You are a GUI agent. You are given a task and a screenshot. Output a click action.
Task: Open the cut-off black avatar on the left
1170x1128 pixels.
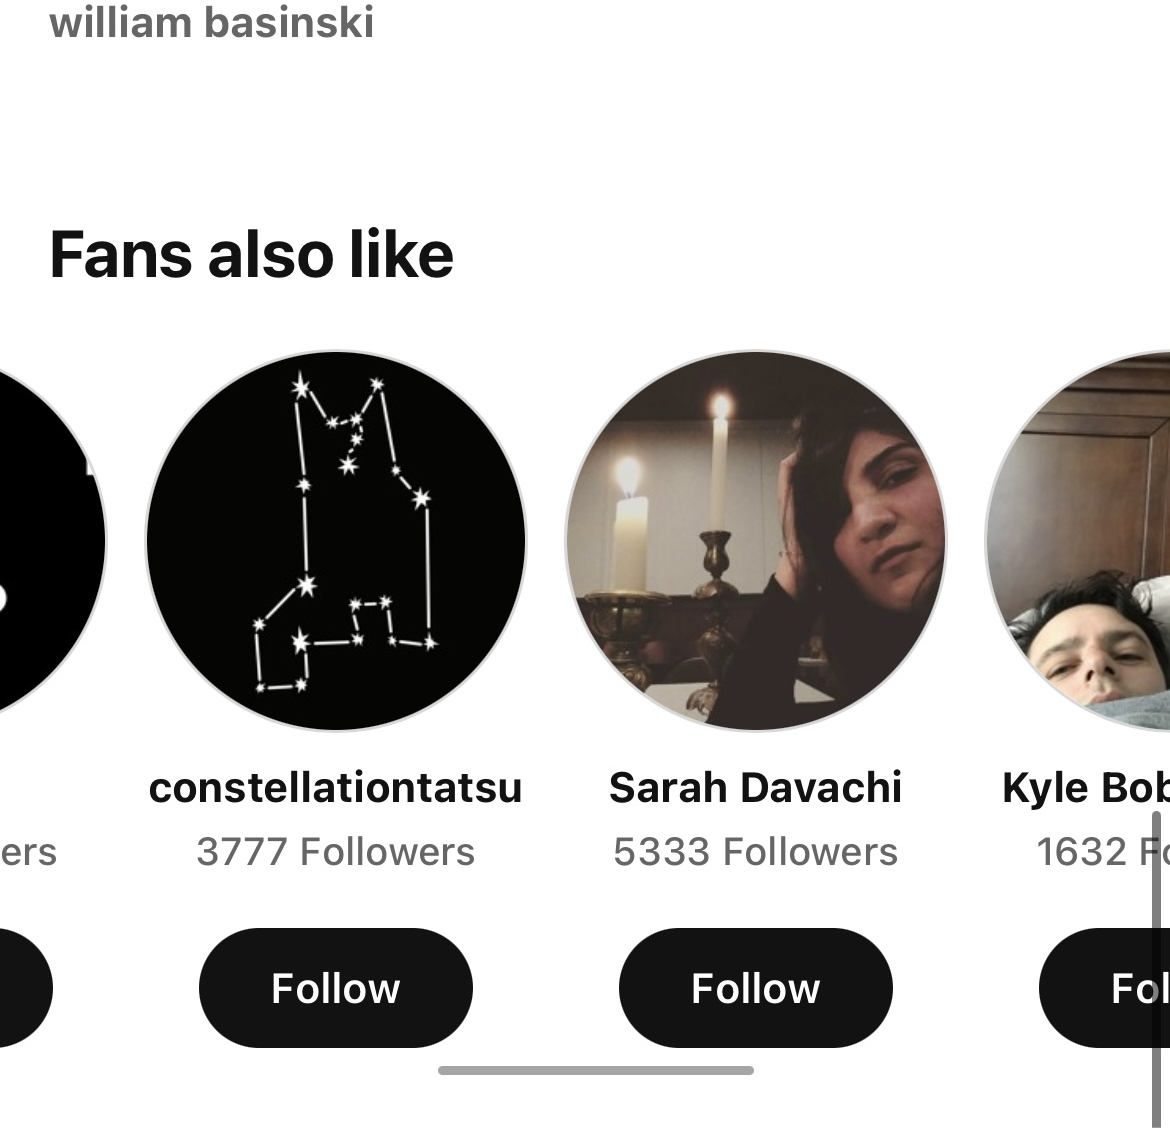pyautogui.click(x=45, y=540)
